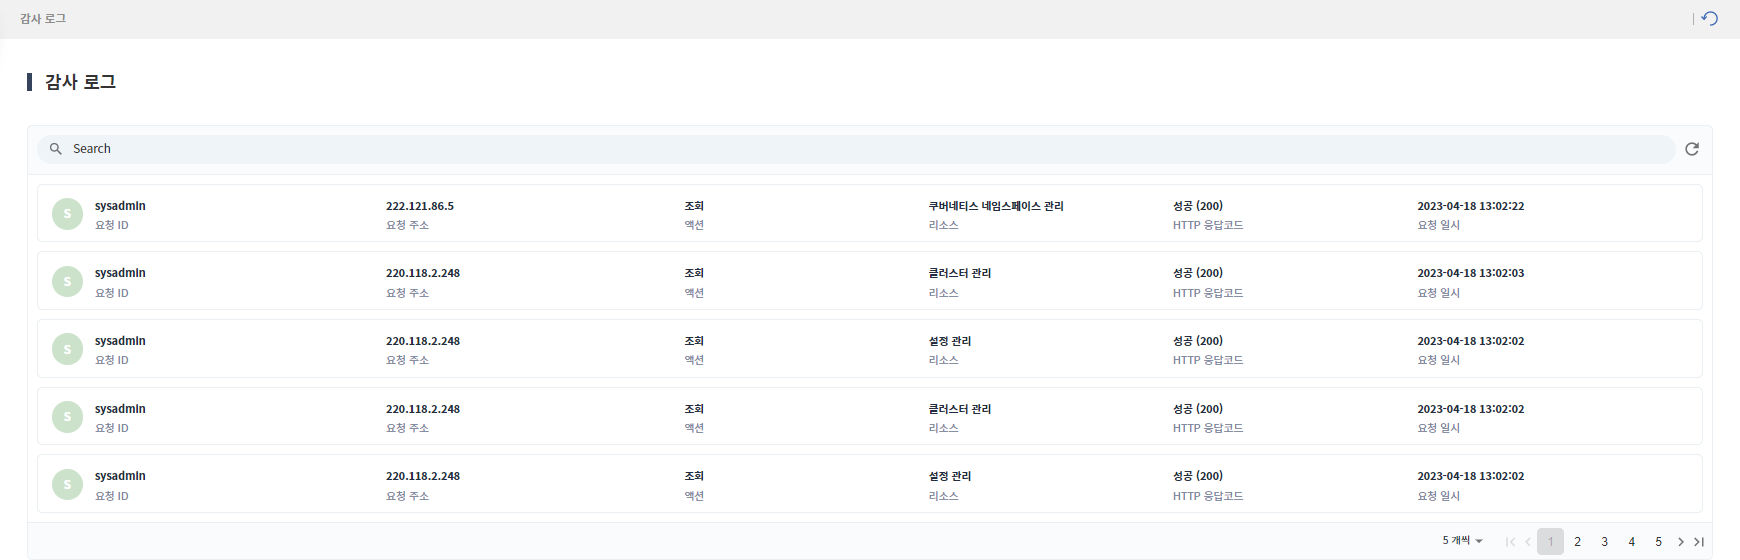Select page 4 in pagination
This screenshot has height=560, width=1740.
[x=1631, y=542]
